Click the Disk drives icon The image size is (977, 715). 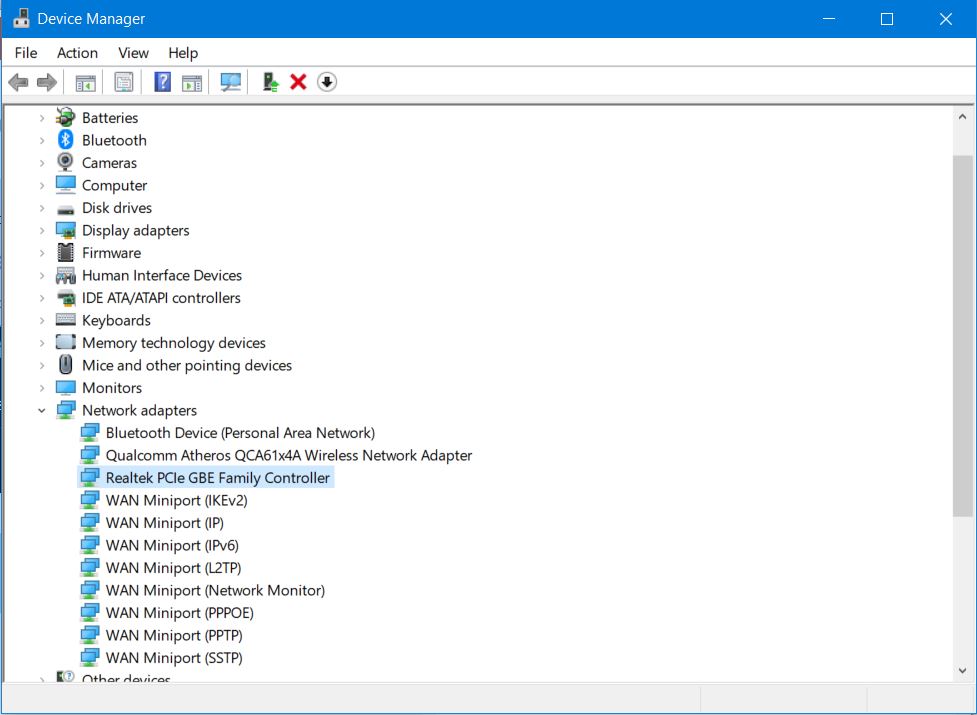(65, 210)
